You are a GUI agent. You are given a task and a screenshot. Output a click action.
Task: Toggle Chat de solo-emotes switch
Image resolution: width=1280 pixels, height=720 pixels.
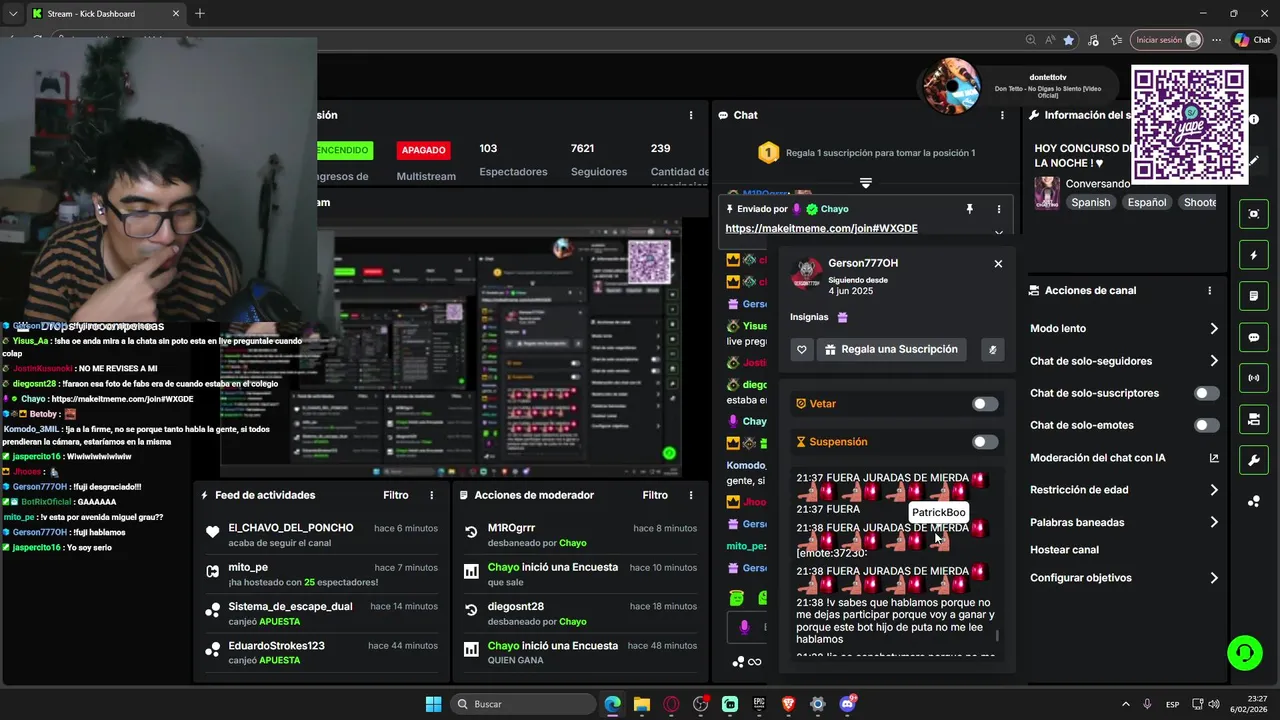point(1207,425)
